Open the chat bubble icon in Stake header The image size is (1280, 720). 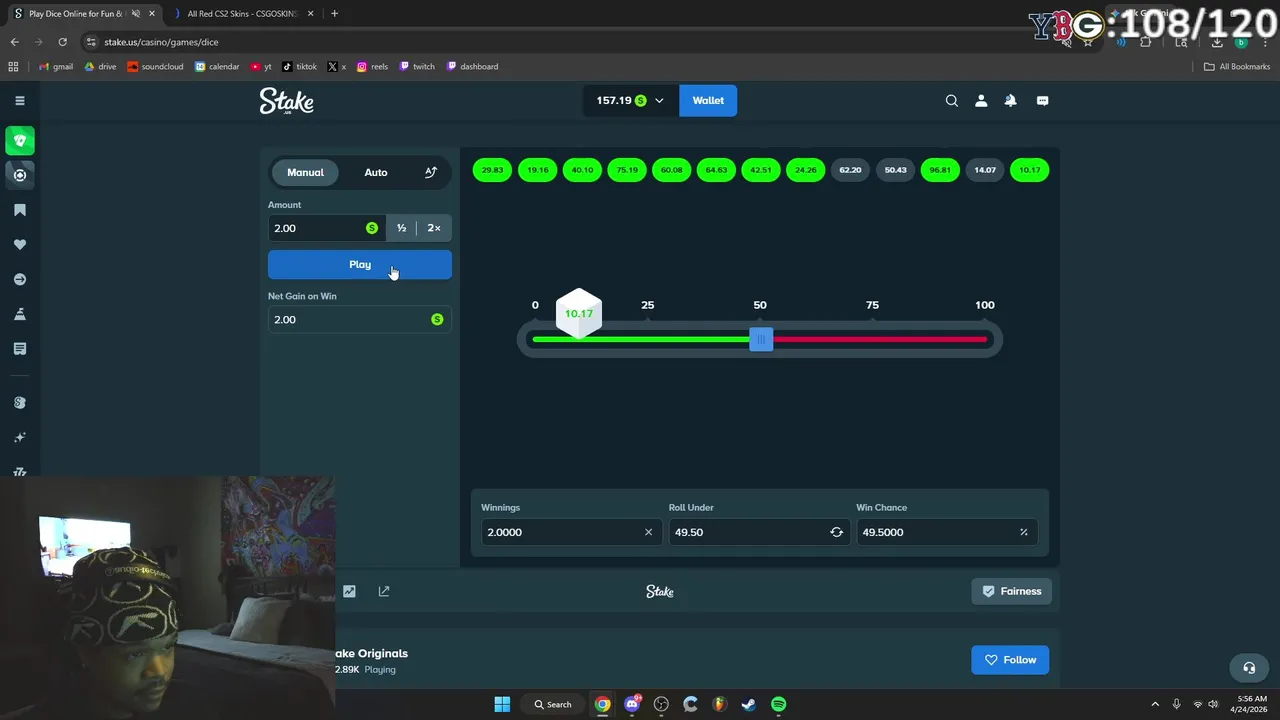1042,100
